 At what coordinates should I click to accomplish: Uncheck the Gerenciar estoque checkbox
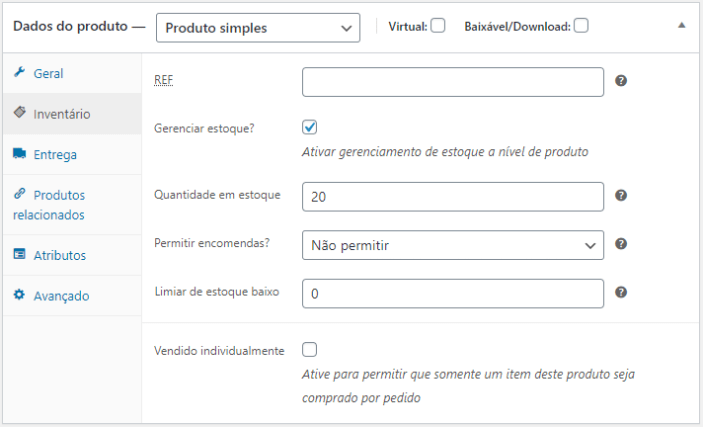[x=310, y=127]
